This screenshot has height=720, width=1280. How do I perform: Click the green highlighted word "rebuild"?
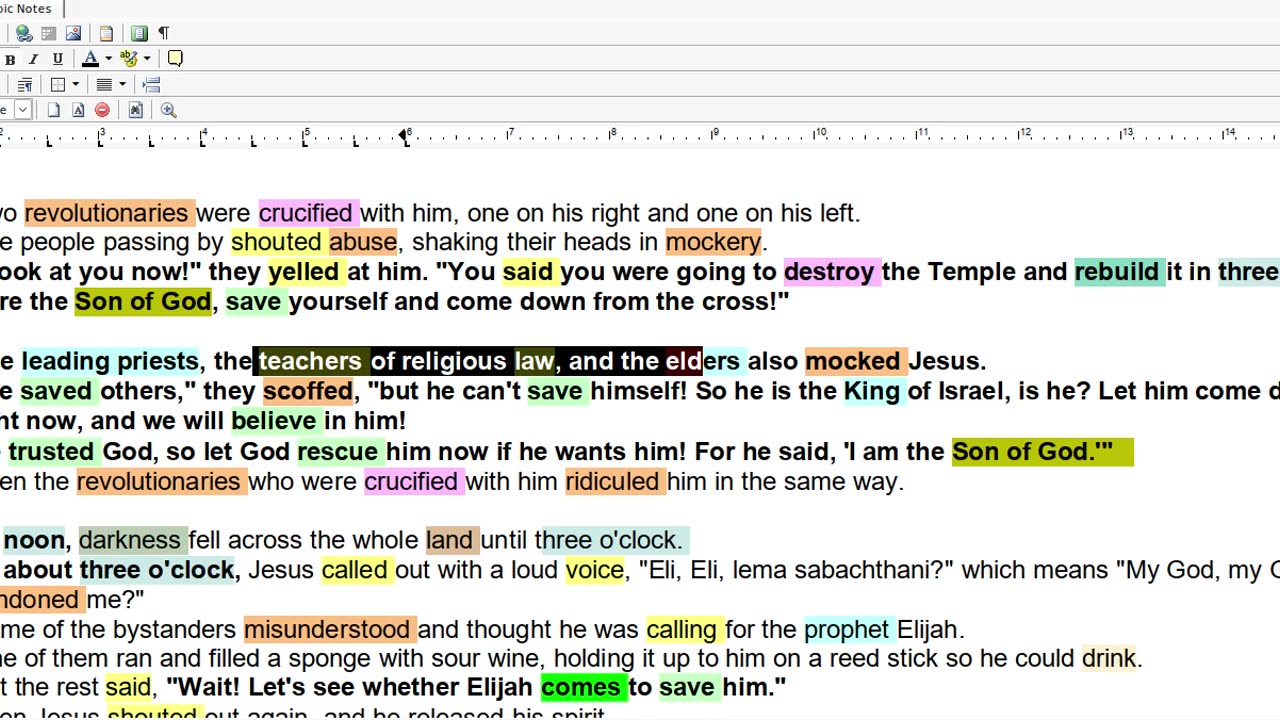1116,272
